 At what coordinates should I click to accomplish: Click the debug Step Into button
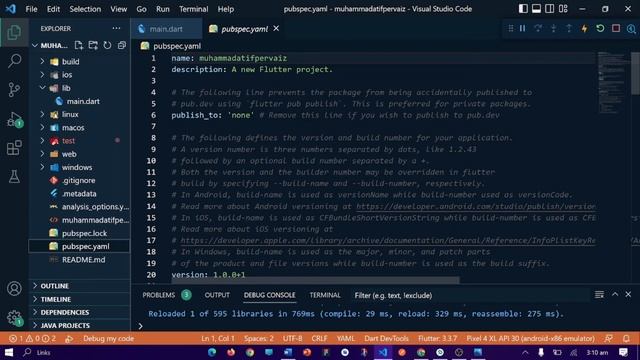tap(553, 28)
